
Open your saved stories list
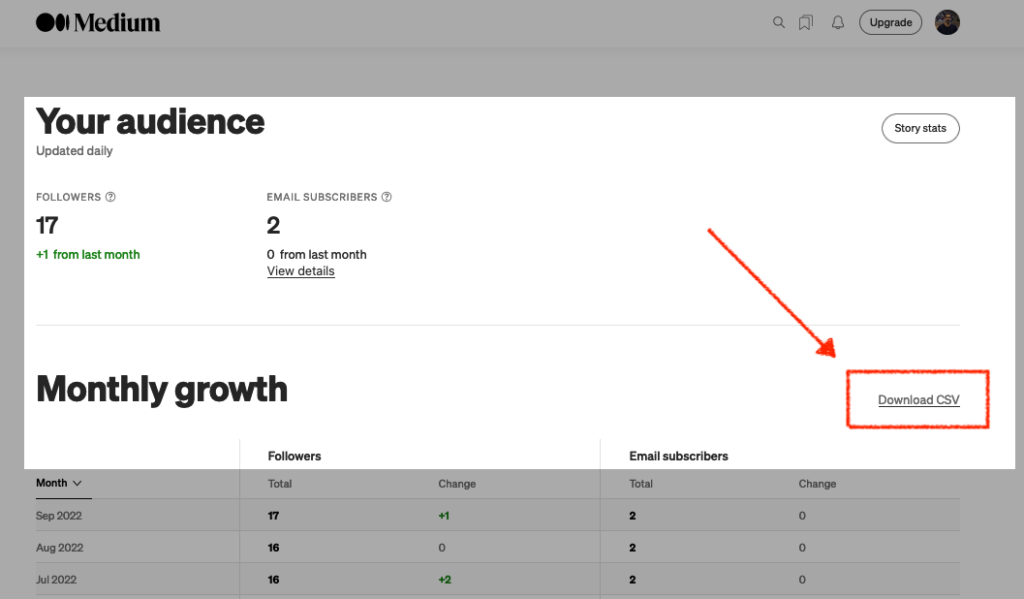coord(806,22)
